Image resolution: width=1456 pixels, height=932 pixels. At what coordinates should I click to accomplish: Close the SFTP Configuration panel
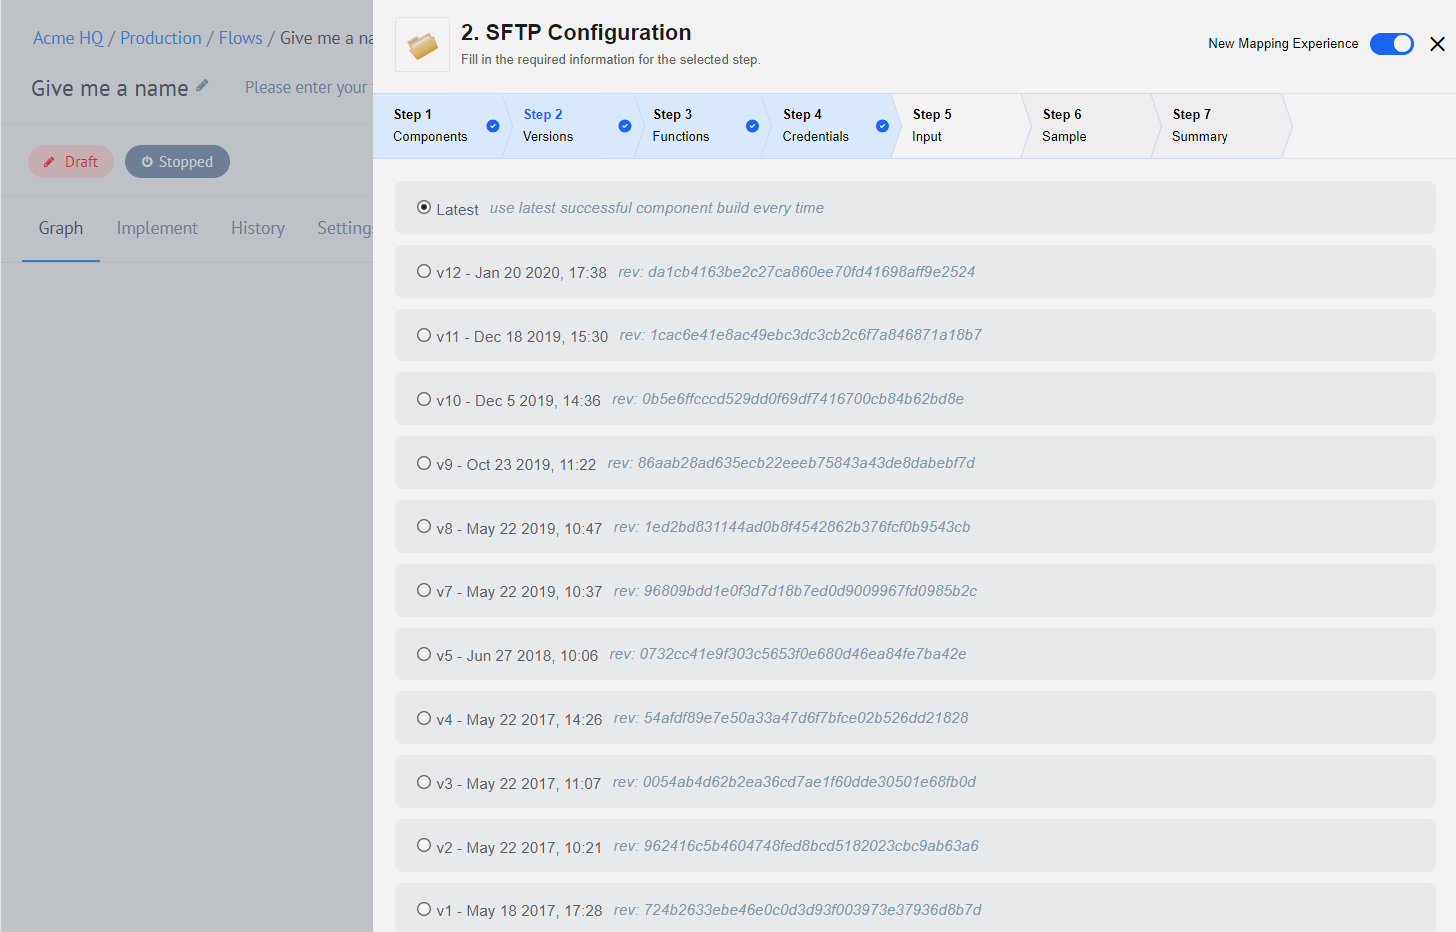point(1437,44)
